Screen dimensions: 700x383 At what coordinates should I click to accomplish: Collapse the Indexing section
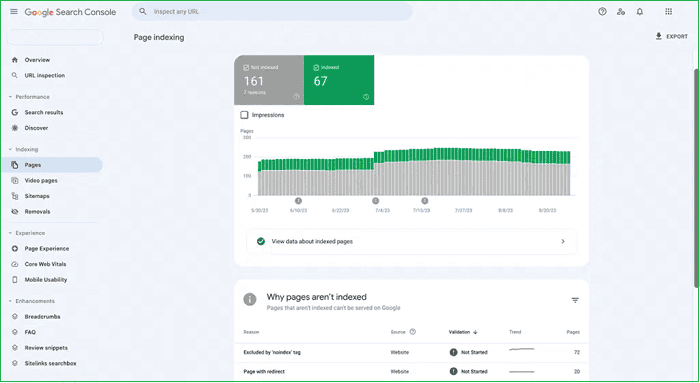tap(10, 150)
